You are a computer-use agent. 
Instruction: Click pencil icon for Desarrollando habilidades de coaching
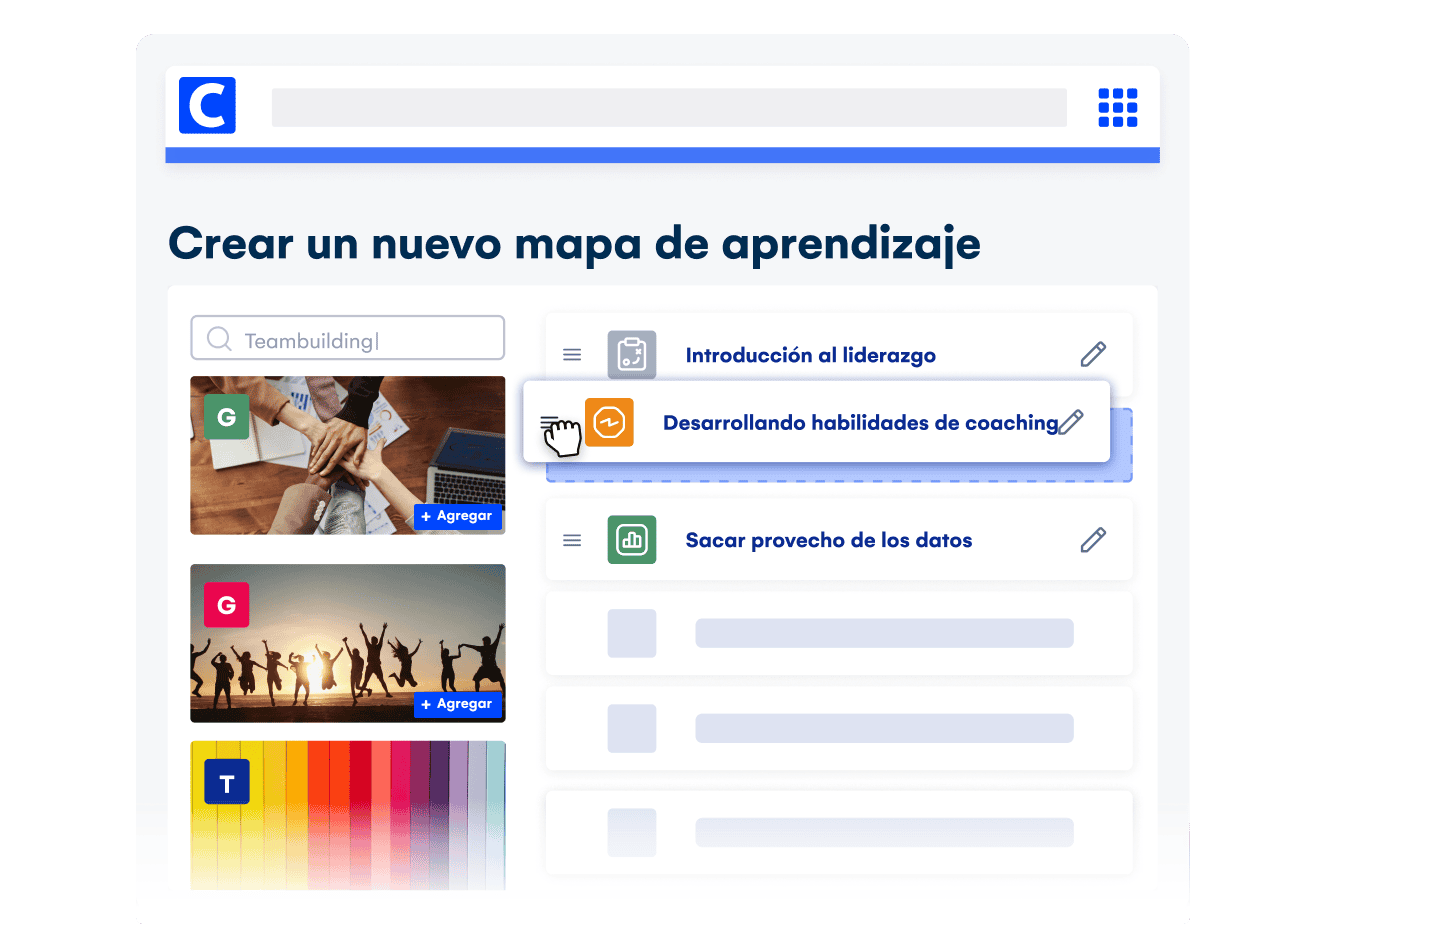[1071, 422]
